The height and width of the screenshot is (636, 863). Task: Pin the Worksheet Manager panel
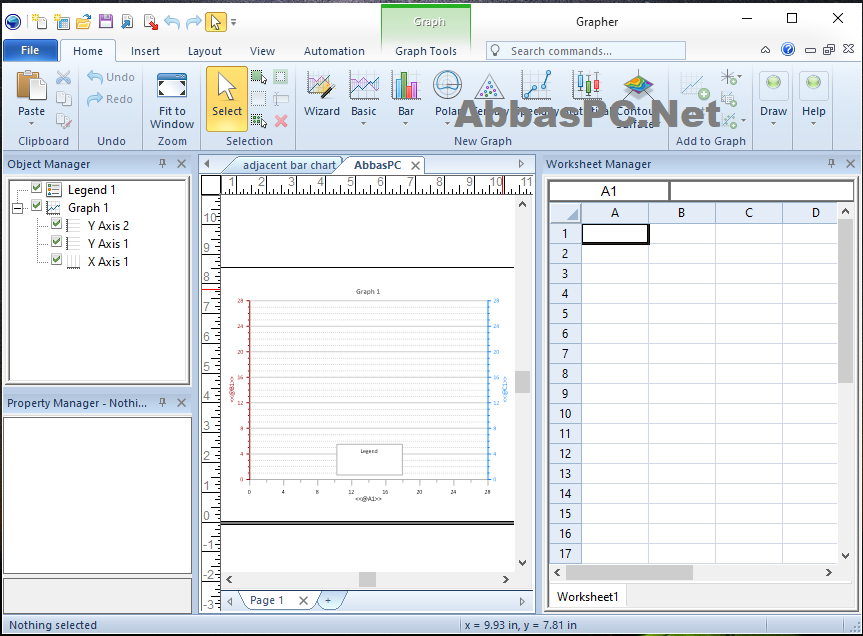point(831,163)
